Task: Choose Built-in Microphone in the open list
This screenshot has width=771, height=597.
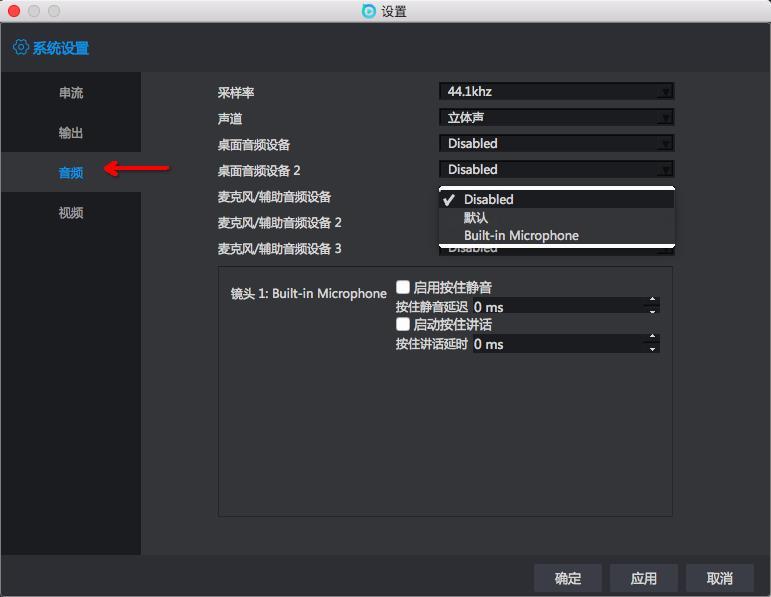Action: pos(556,236)
